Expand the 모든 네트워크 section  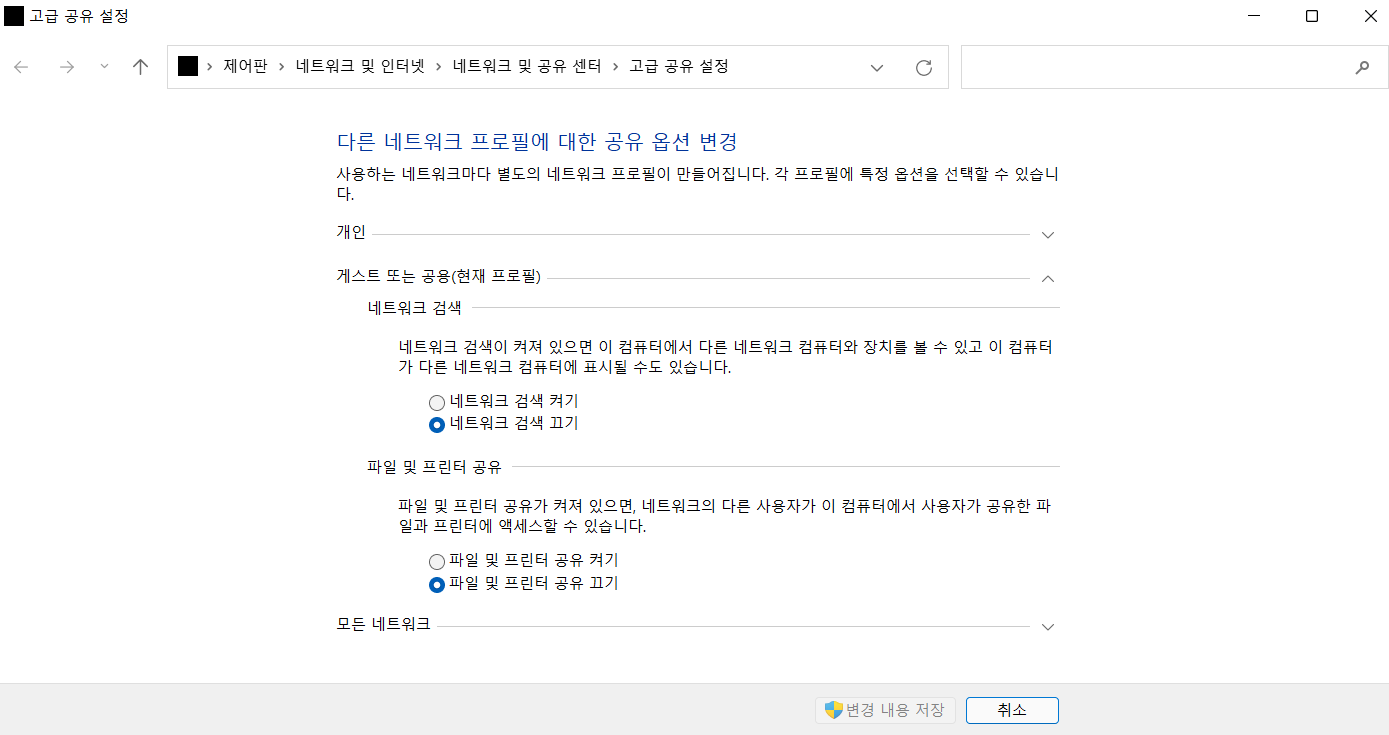(x=1047, y=627)
